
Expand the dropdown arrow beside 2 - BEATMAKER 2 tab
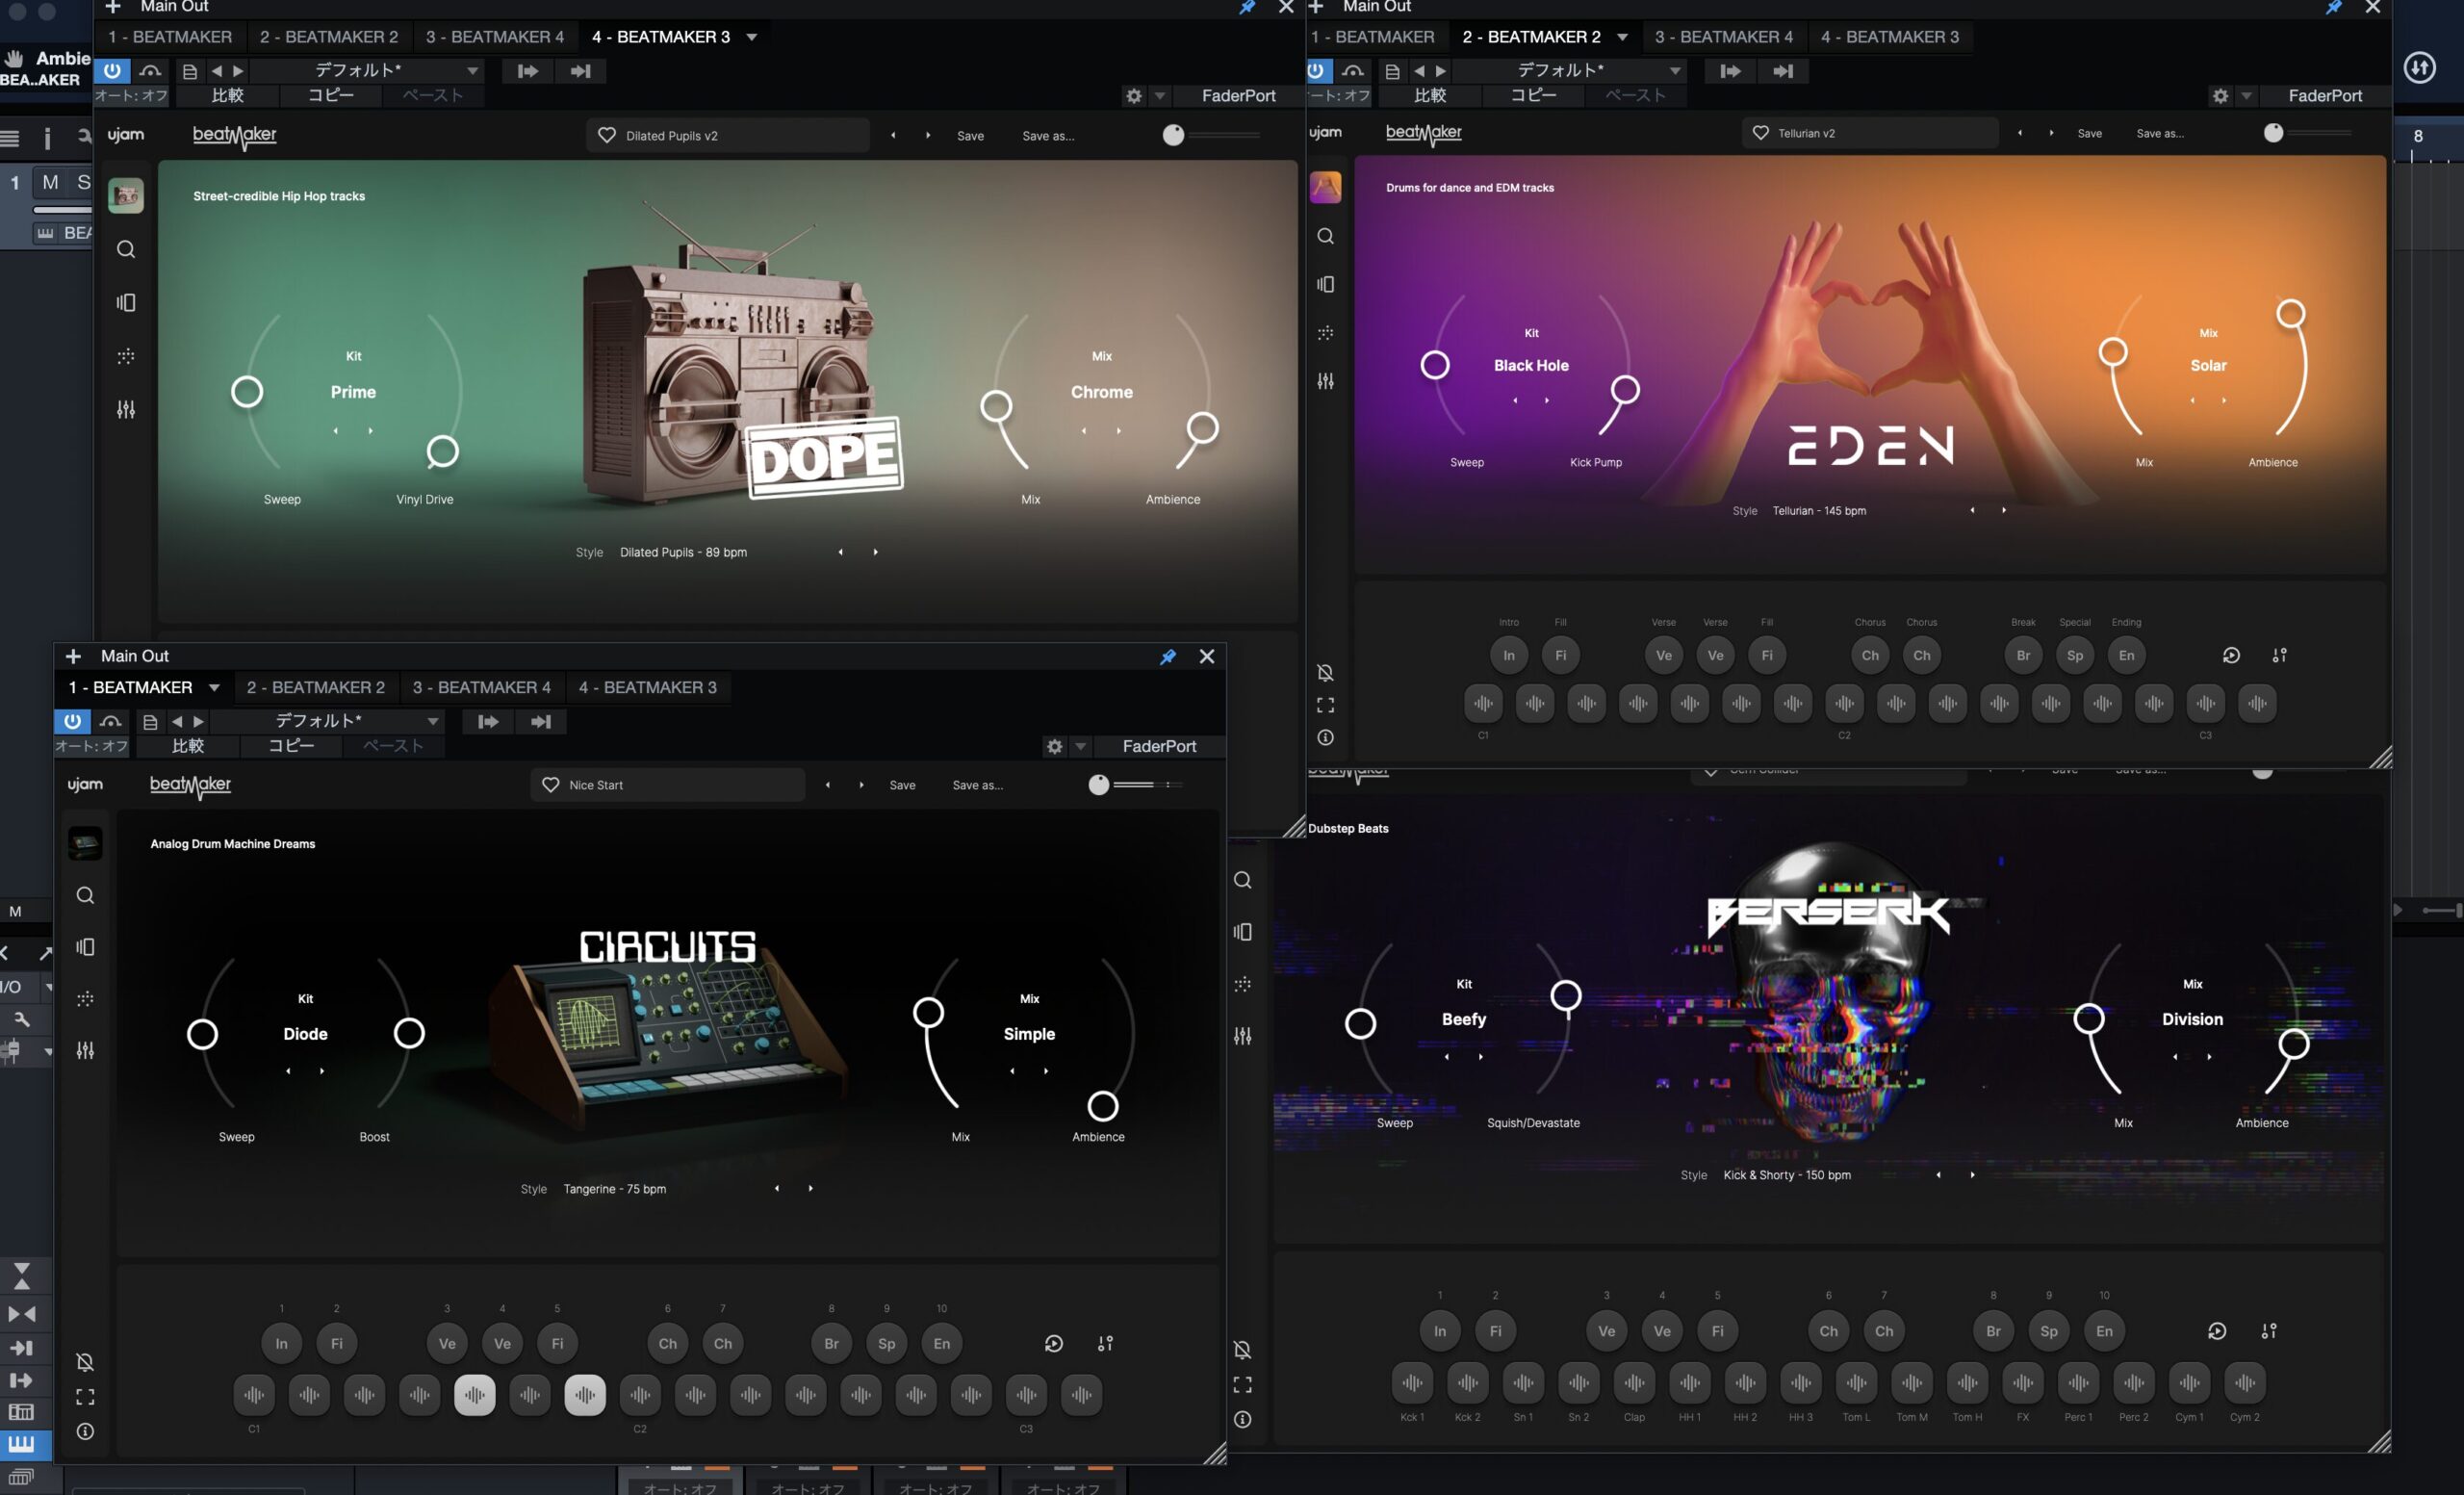[x=1622, y=37]
